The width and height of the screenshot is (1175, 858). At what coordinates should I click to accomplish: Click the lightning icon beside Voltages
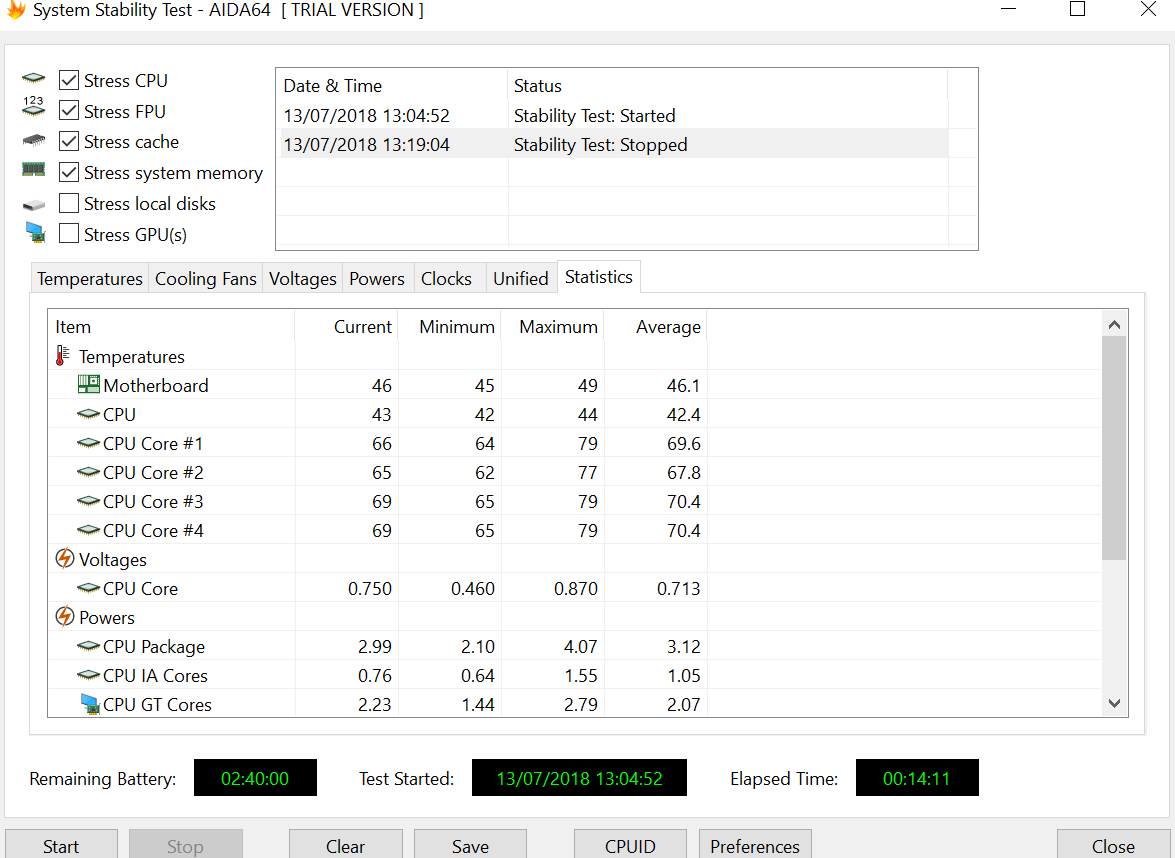coord(64,558)
